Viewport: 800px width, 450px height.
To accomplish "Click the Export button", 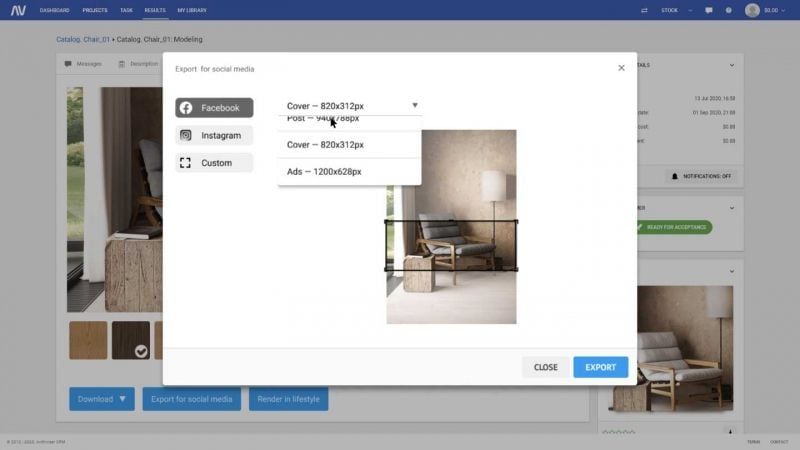I will (x=601, y=367).
